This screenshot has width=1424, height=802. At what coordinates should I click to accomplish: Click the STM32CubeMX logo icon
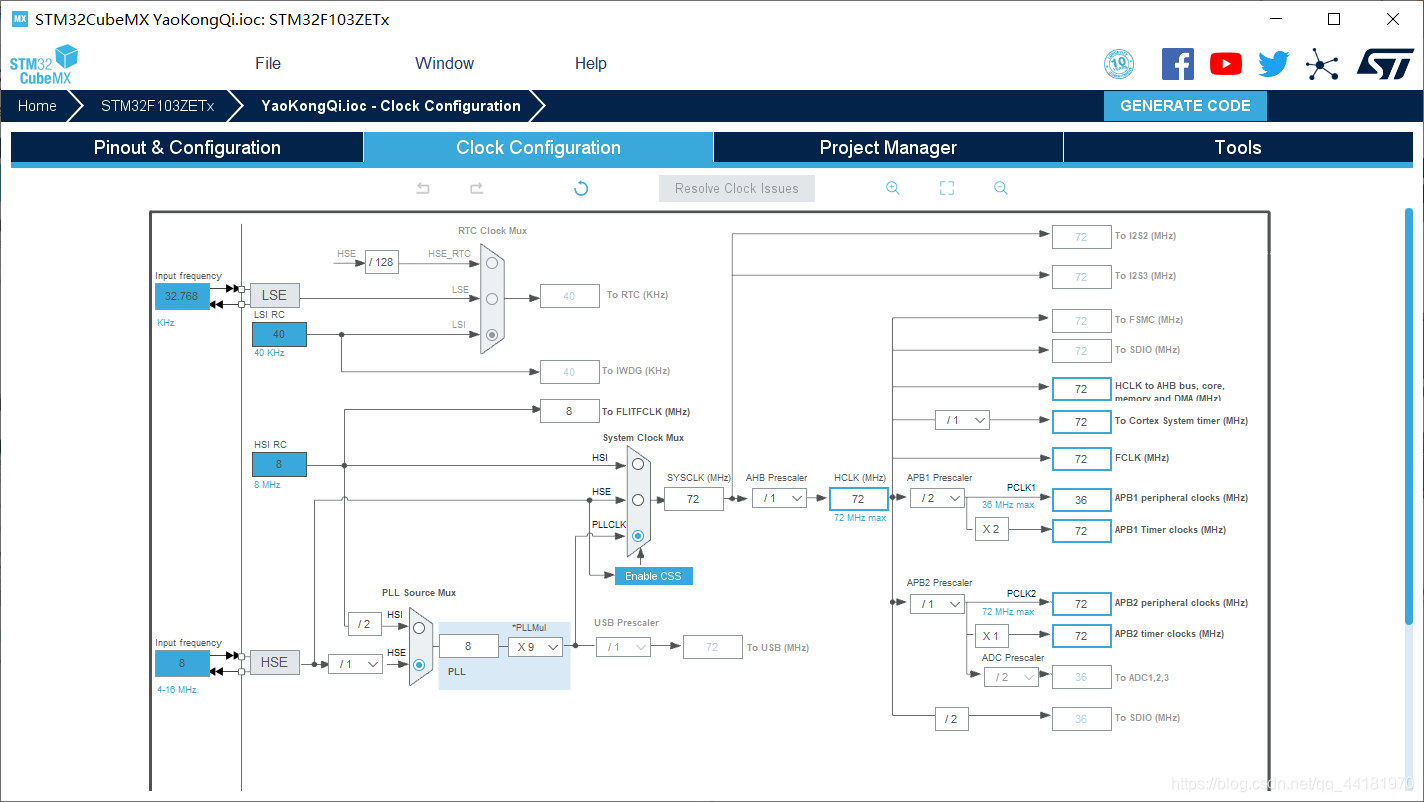click(x=43, y=64)
